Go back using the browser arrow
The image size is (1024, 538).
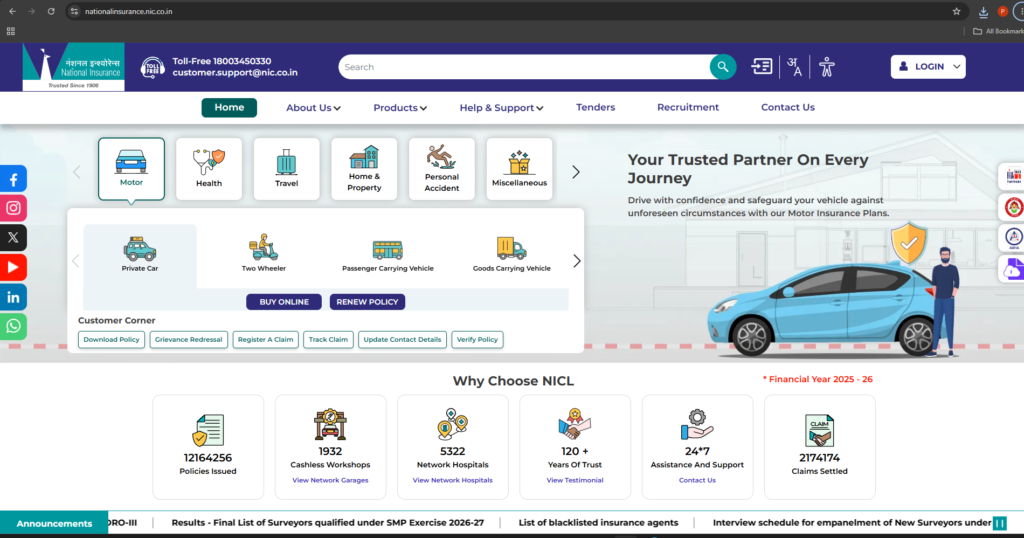click(x=12, y=11)
